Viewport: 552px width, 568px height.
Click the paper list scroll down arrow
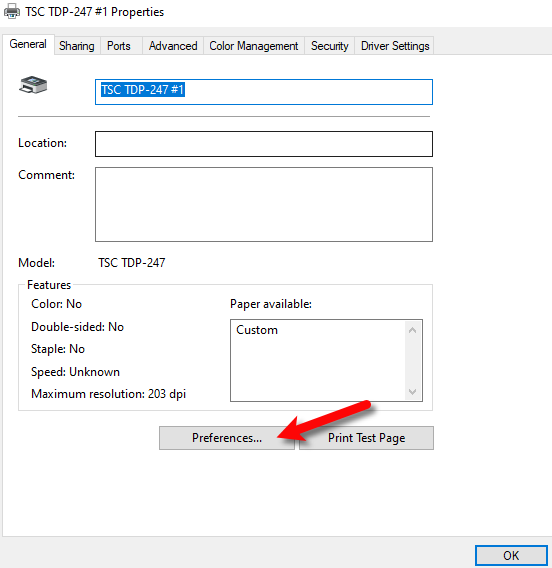[x=412, y=392]
